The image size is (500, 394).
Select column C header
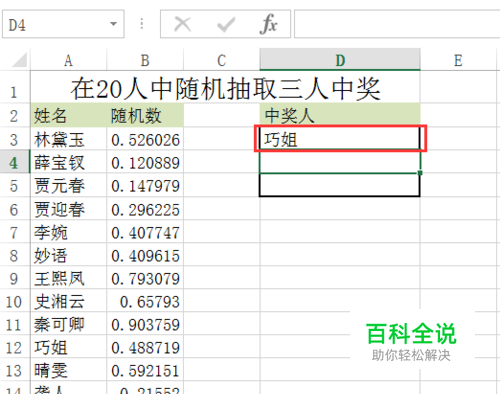222,60
